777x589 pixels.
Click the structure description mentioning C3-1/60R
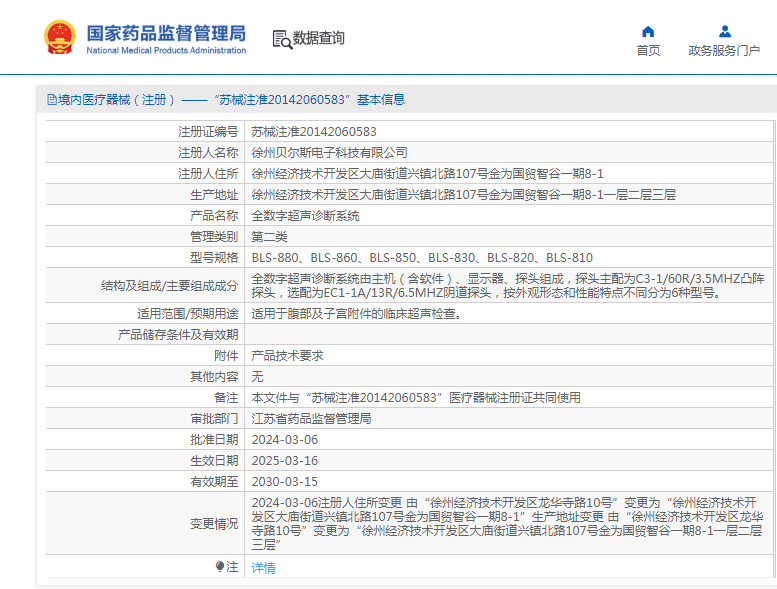(508, 286)
